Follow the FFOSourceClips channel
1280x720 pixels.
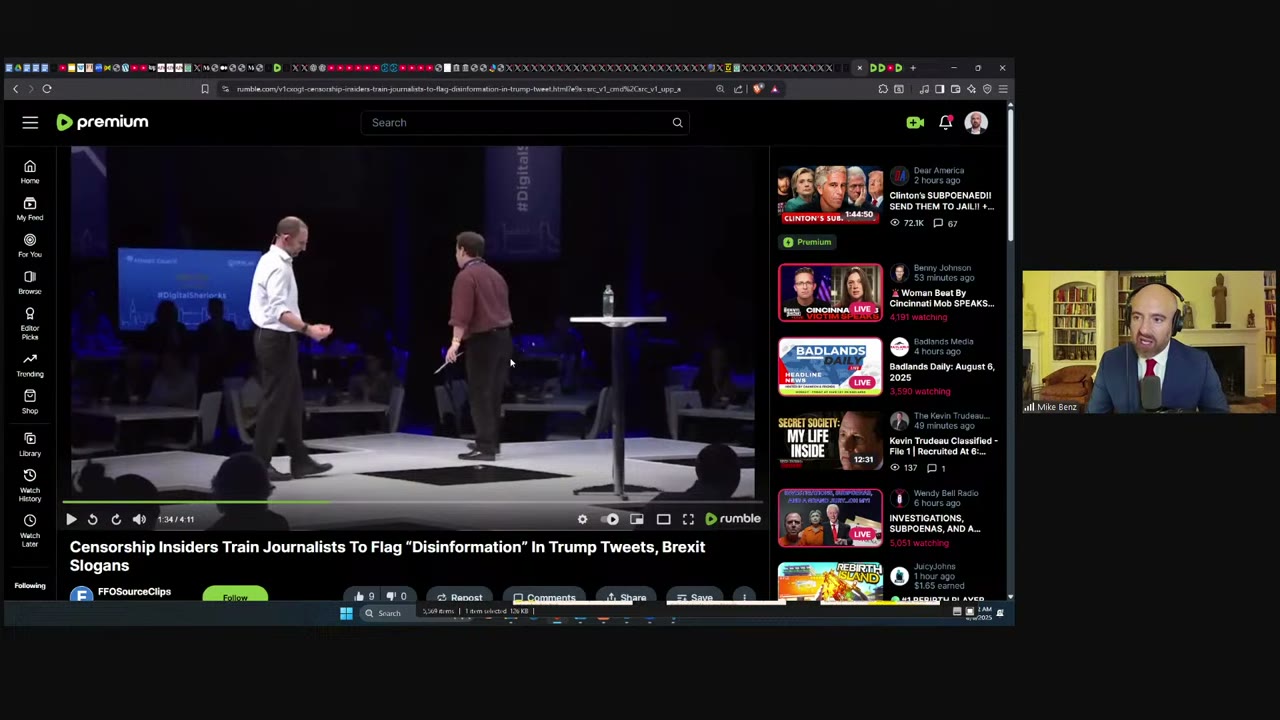tap(235, 596)
